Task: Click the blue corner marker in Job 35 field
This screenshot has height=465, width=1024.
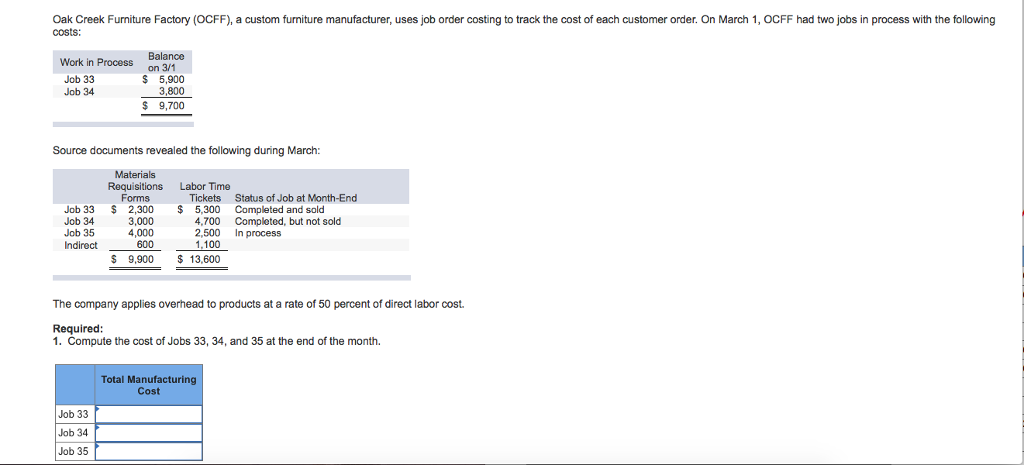Action: coord(97,444)
